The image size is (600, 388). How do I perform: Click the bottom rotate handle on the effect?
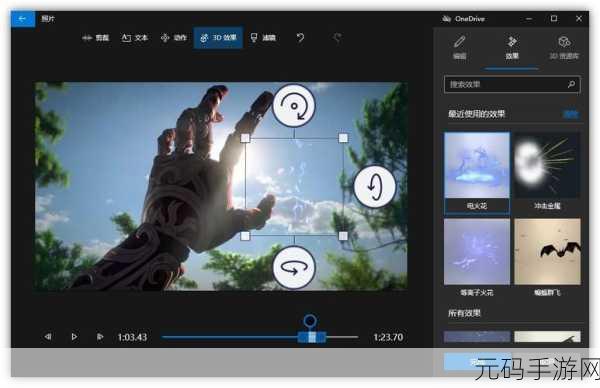(294, 267)
